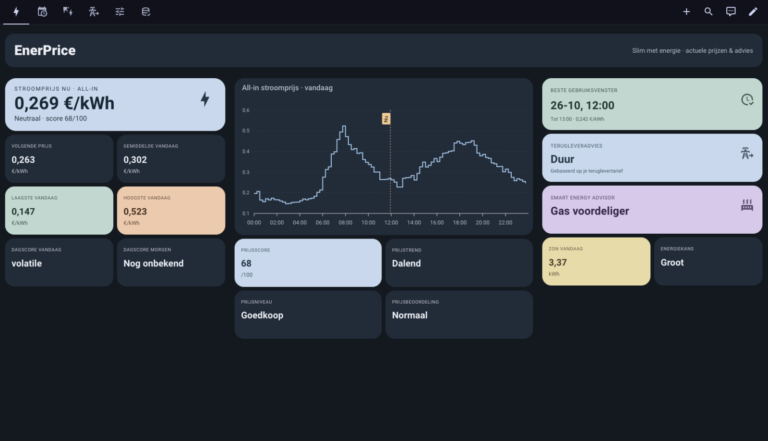Click the Gas voordeliger advice text
The width and height of the screenshot is (768, 441).
[590, 211]
